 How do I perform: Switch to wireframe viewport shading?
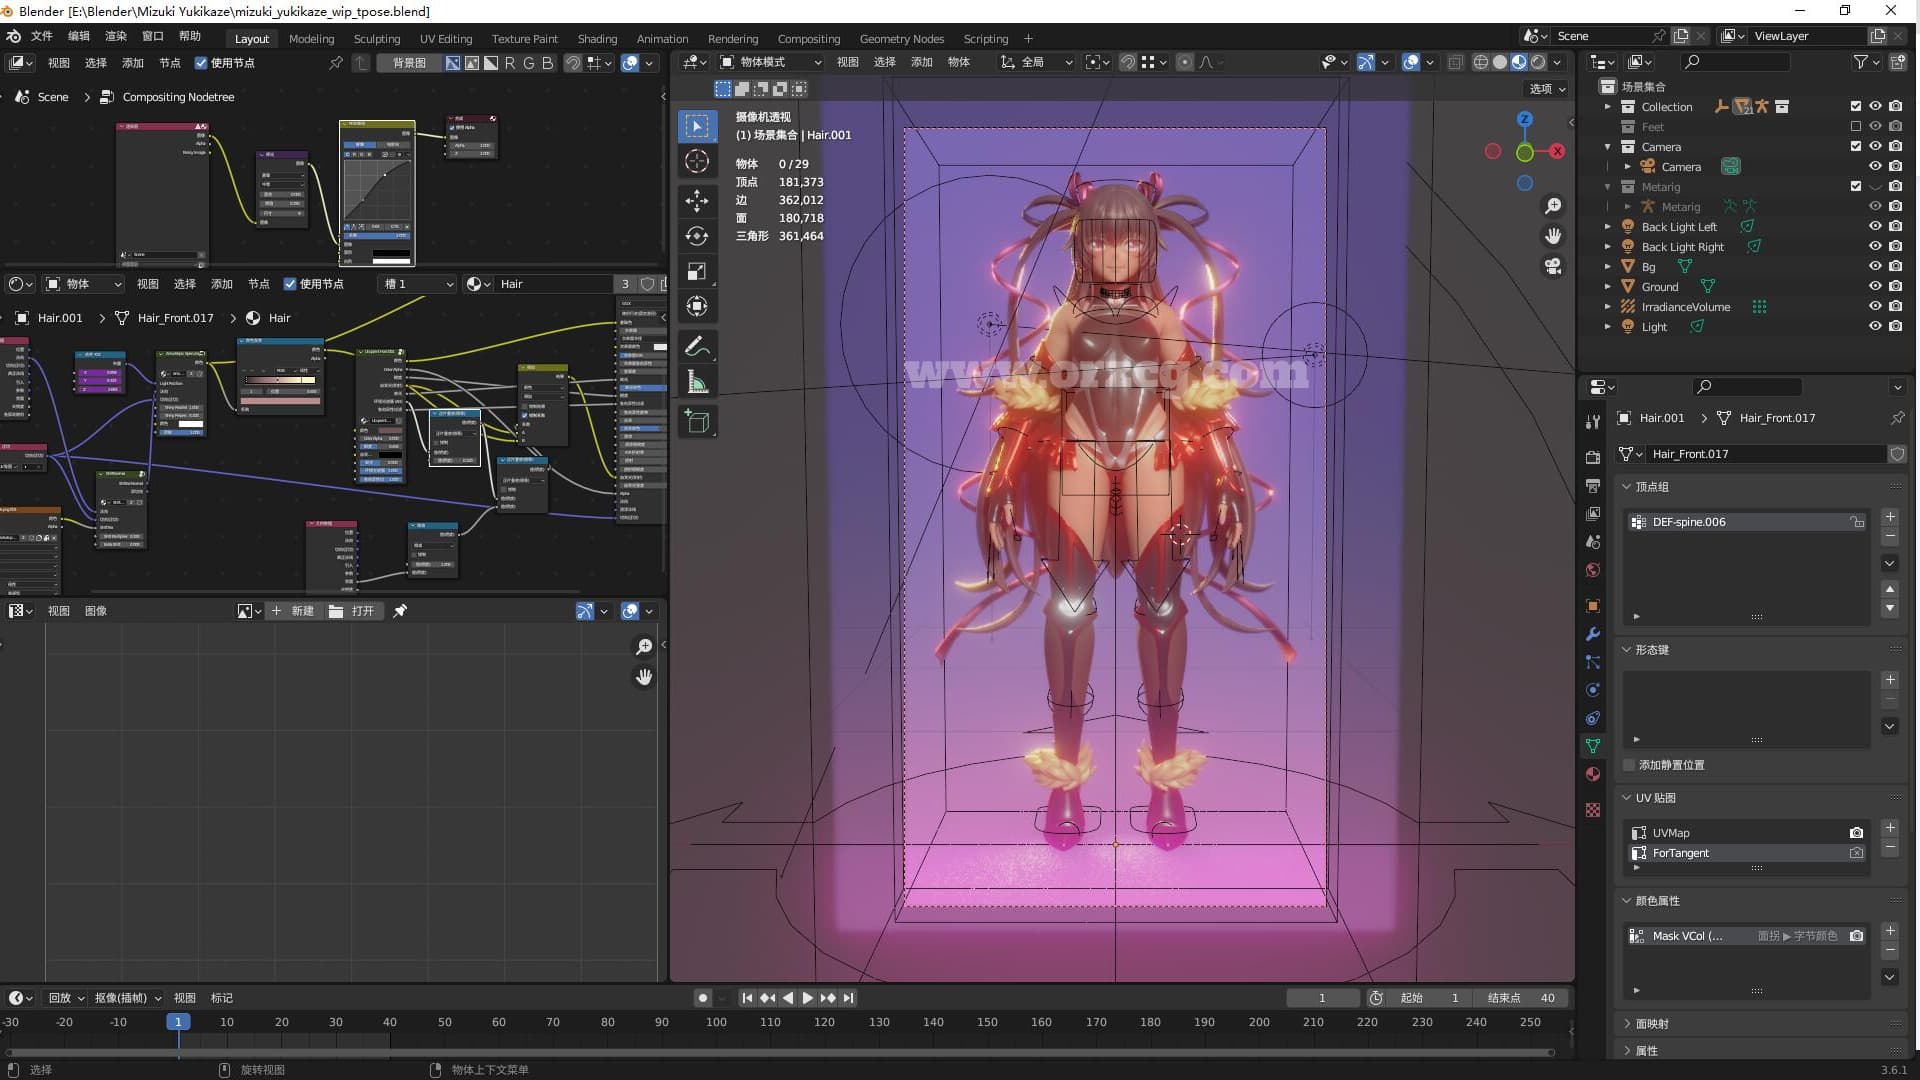1481,62
